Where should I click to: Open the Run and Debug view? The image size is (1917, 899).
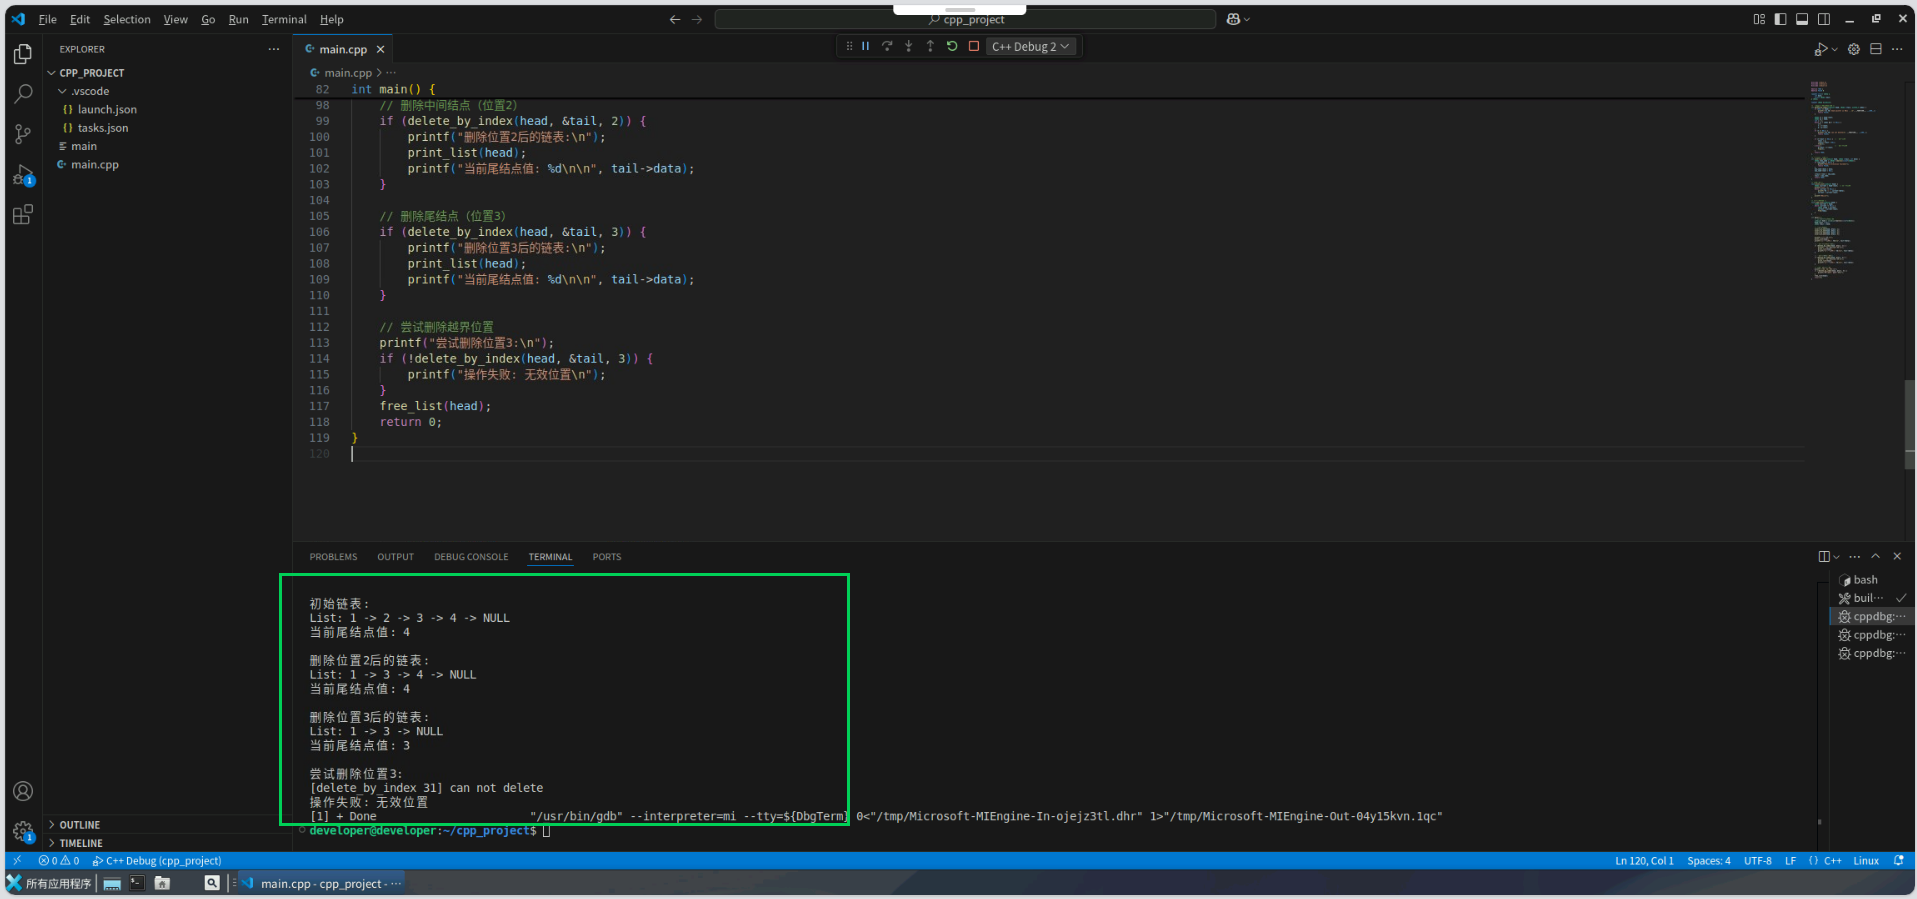[23, 176]
